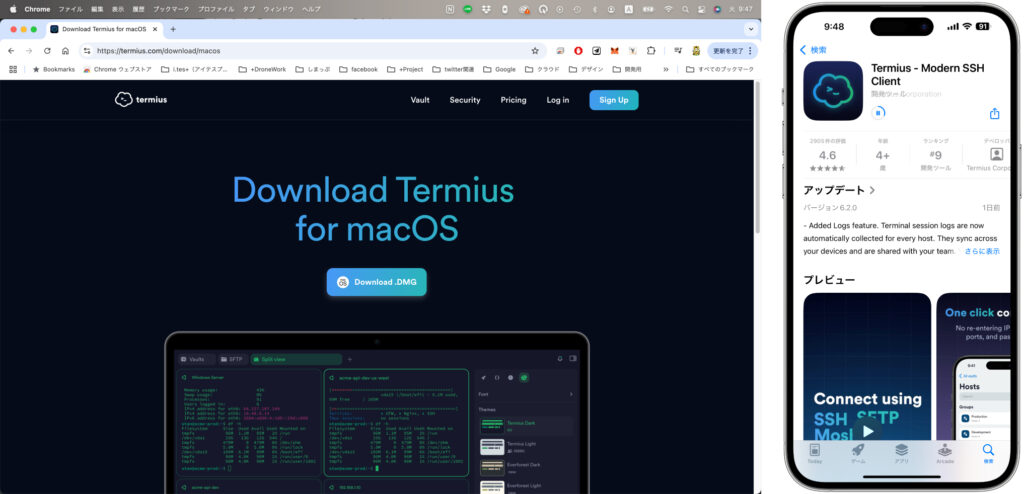Open the tab search dropdown chevron

coord(750,29)
